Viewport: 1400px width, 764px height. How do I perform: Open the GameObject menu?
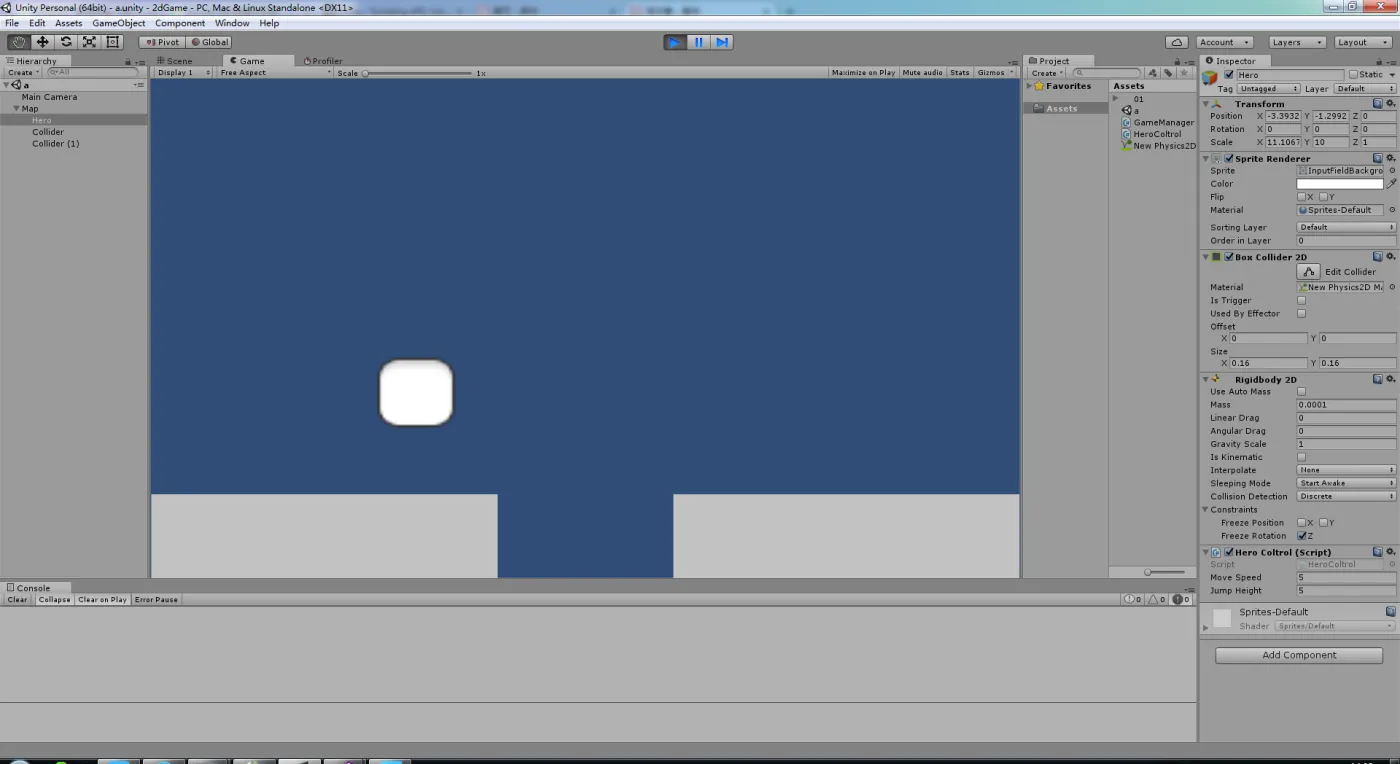[x=118, y=23]
